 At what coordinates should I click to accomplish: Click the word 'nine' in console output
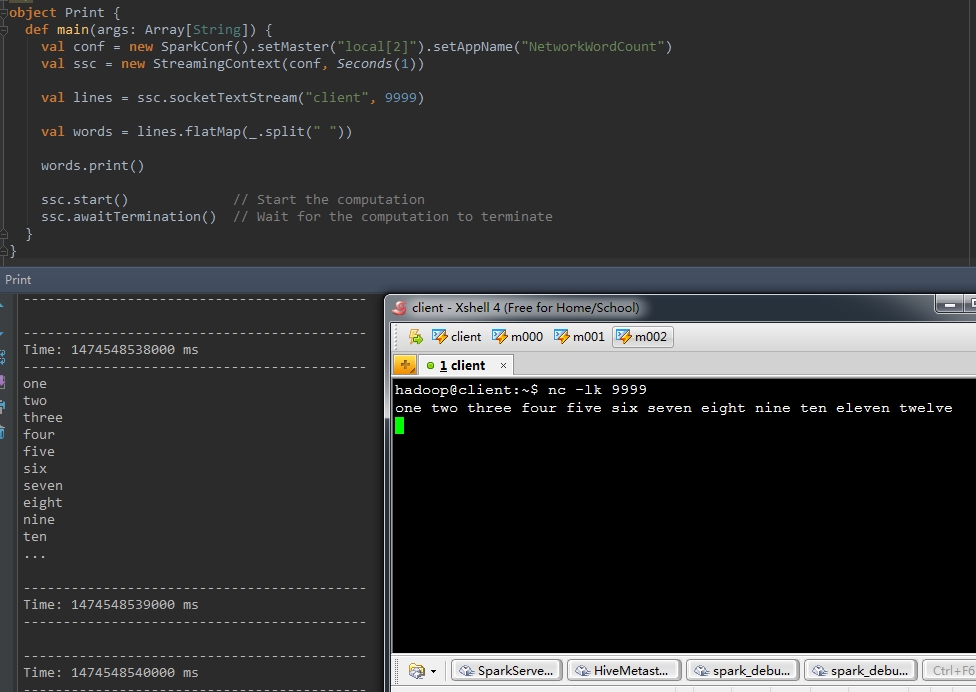point(39,520)
